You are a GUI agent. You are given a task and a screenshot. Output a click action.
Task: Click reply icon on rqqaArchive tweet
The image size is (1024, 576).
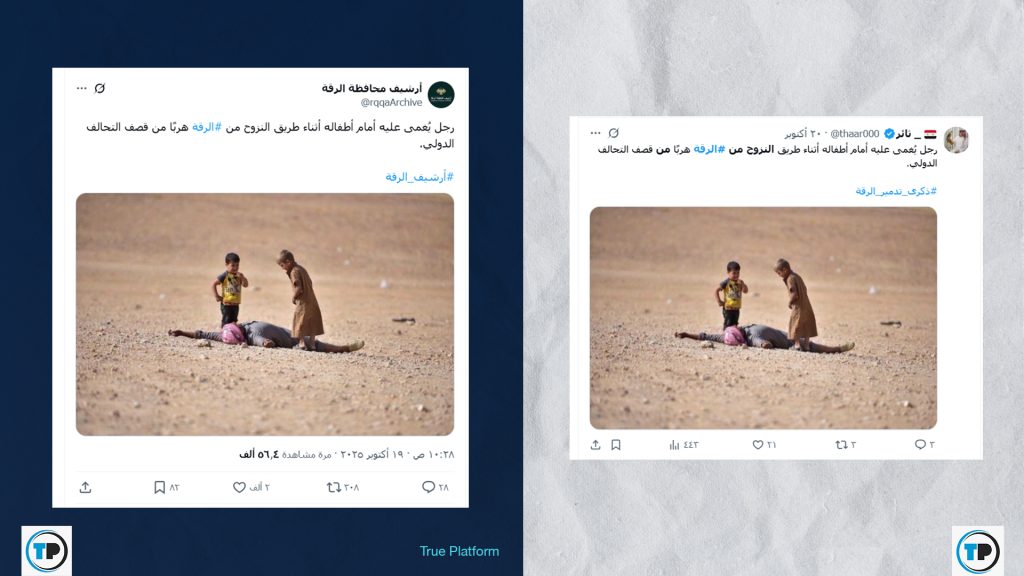coord(428,487)
